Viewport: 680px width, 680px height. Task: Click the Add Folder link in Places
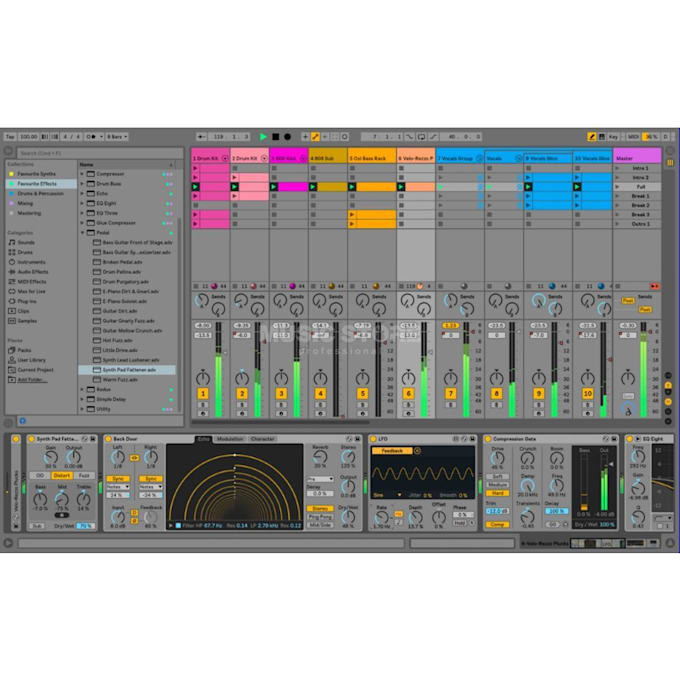pyautogui.click(x=33, y=379)
